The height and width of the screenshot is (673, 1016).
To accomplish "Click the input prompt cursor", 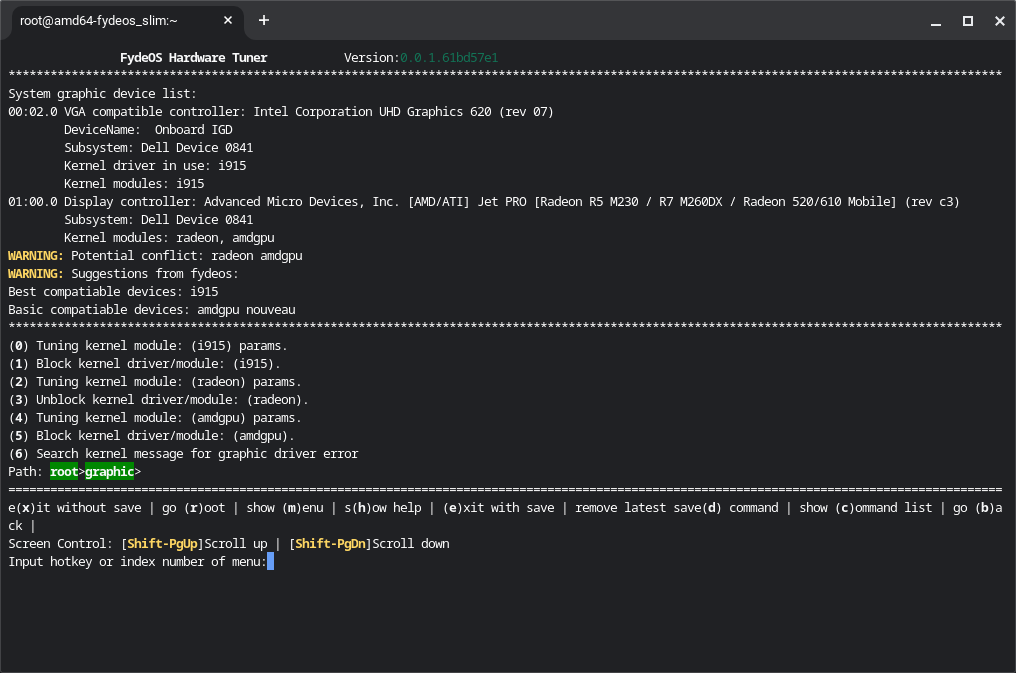I will 270,562.
